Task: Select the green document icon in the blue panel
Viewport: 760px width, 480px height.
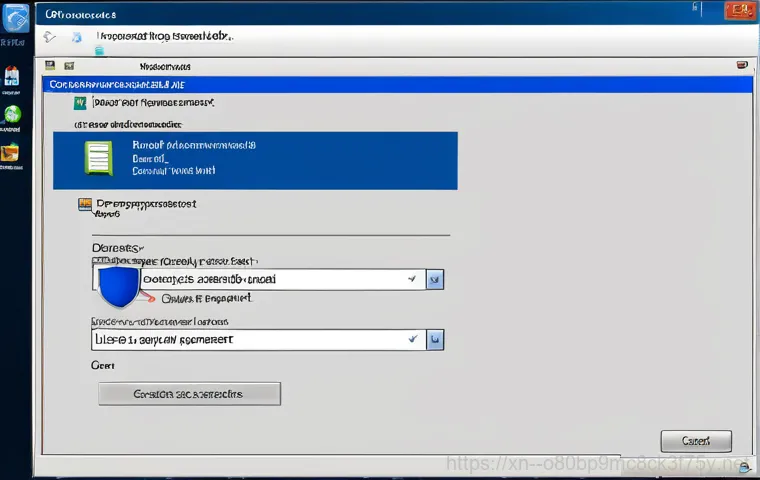Action: click(x=99, y=158)
